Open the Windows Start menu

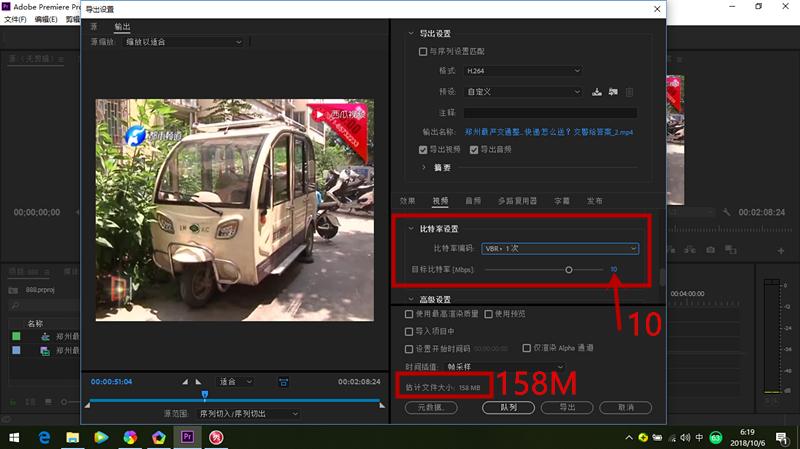[14, 437]
